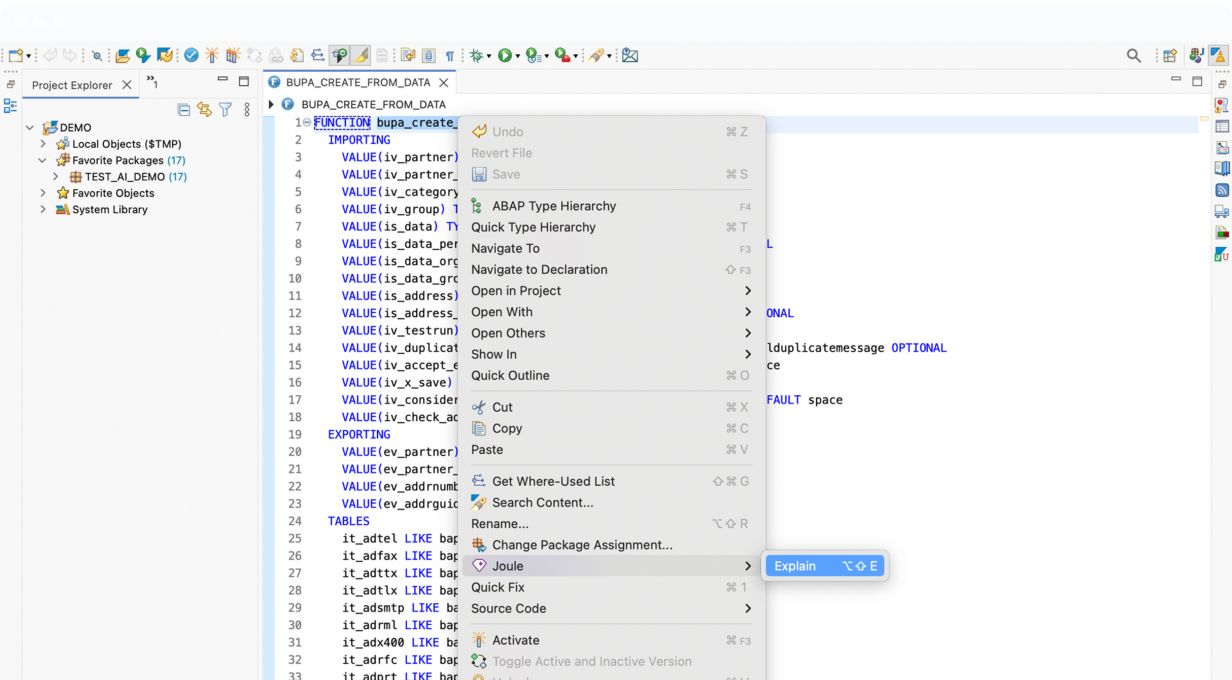Toggle Link with Editor in Project Explorer
Screen dimensions: 1232x680
point(204,110)
